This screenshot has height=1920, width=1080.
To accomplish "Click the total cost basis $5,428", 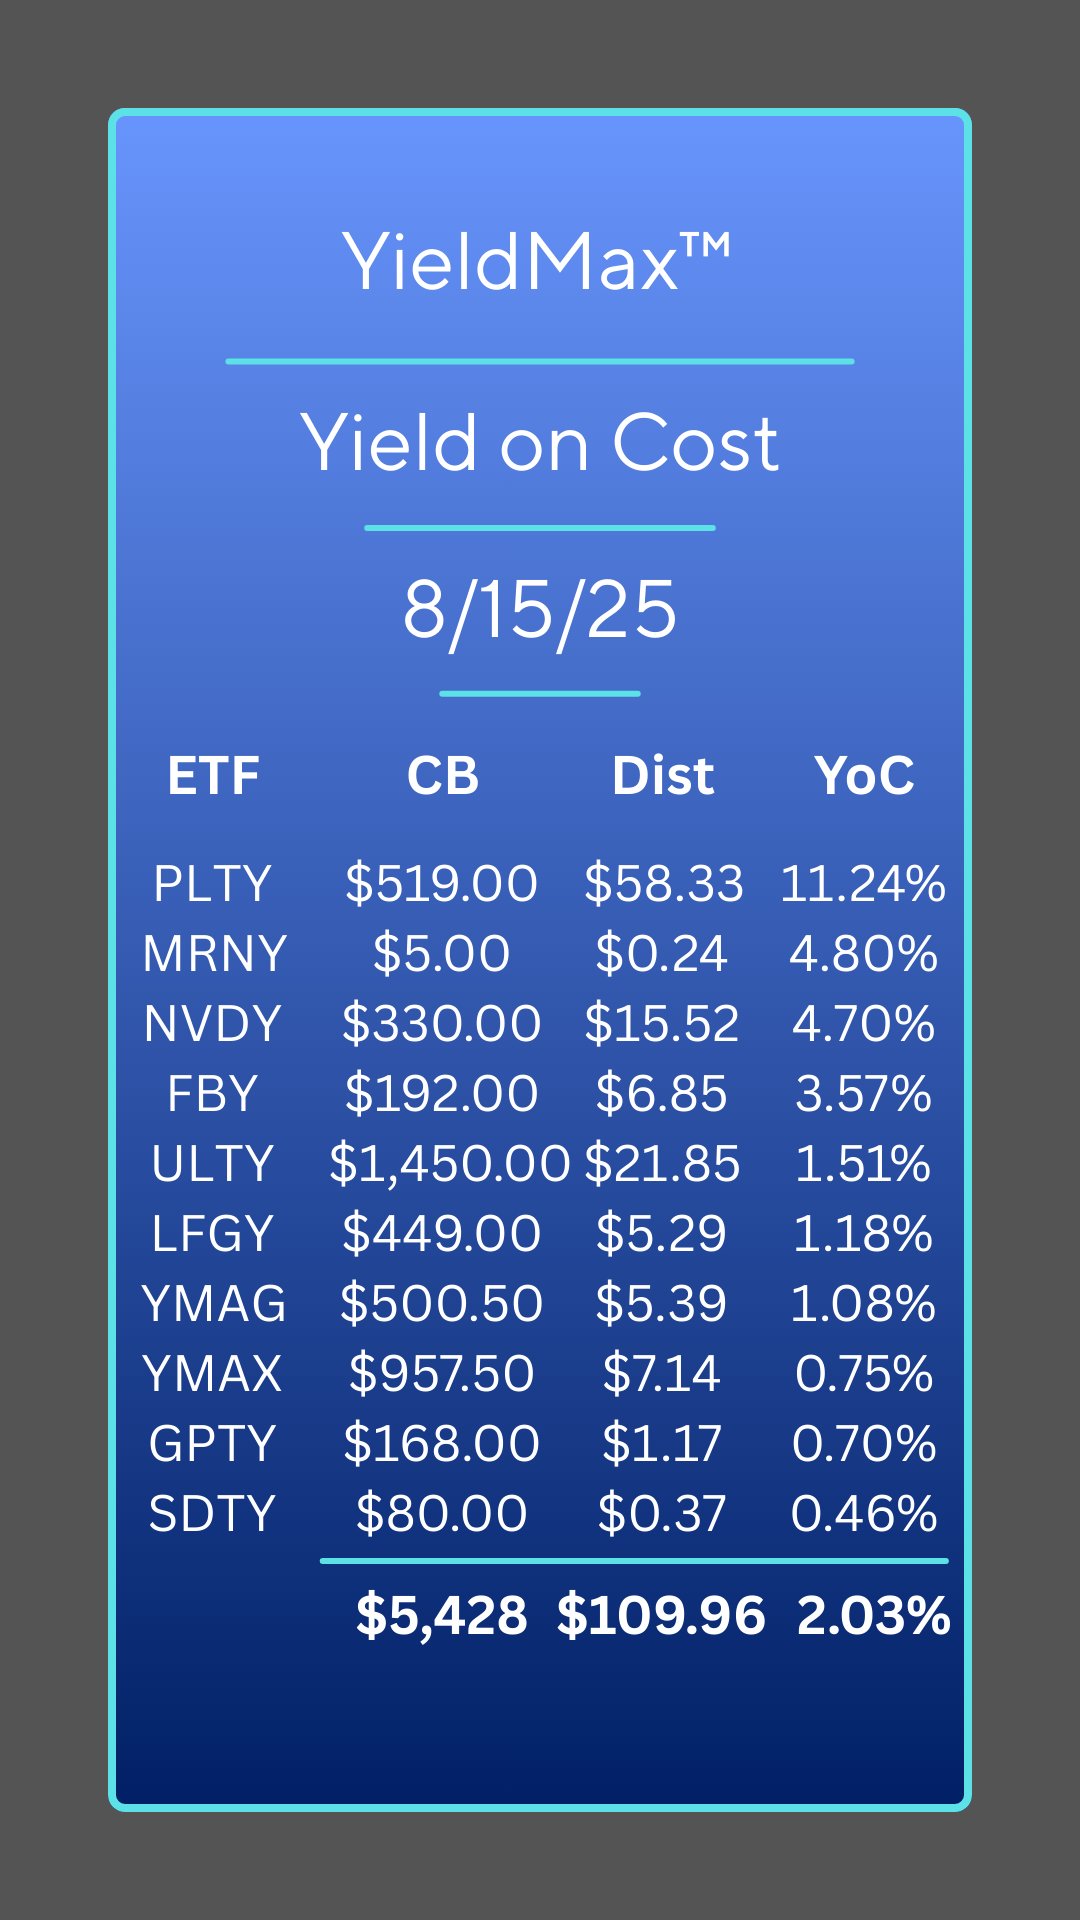I will coord(441,1616).
